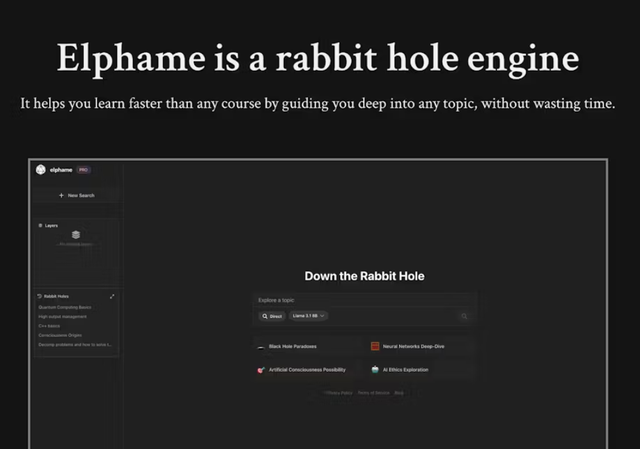Click the Elphame round logo icon
Viewport: 640px width, 449px height.
click(x=40, y=169)
